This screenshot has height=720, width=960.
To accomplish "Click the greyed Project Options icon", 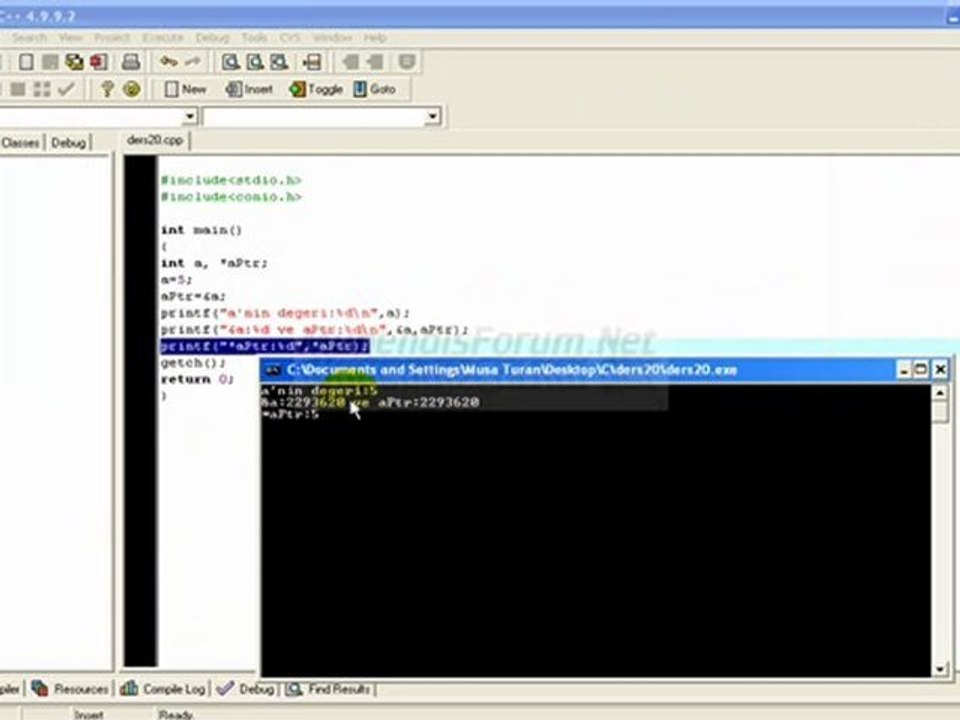I will 407,62.
